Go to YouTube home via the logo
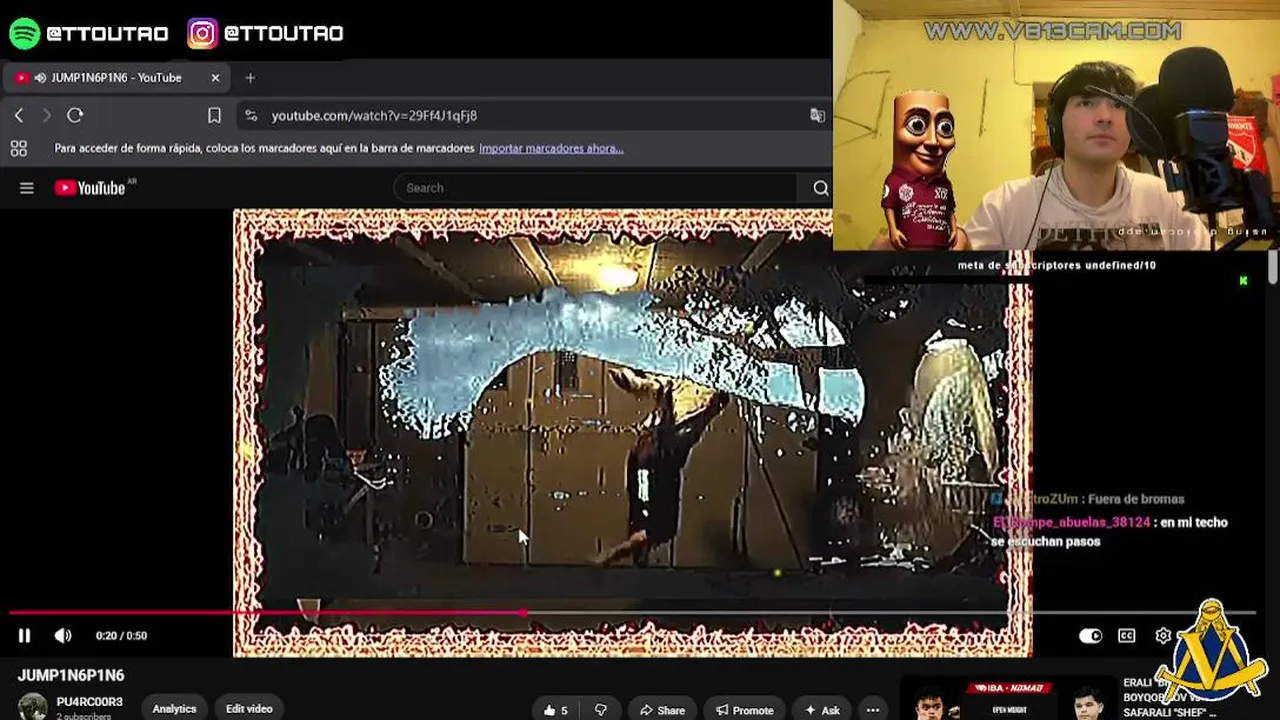1280x720 pixels. 90,188
